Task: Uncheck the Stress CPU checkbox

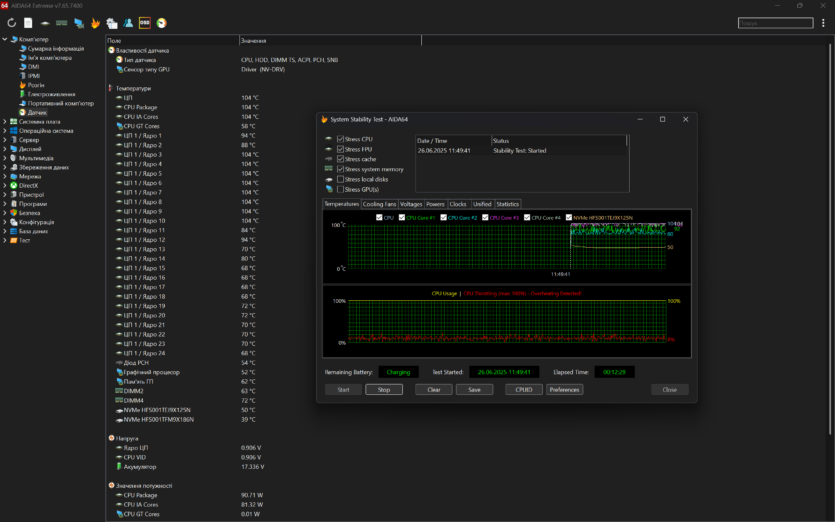Action: click(340, 139)
